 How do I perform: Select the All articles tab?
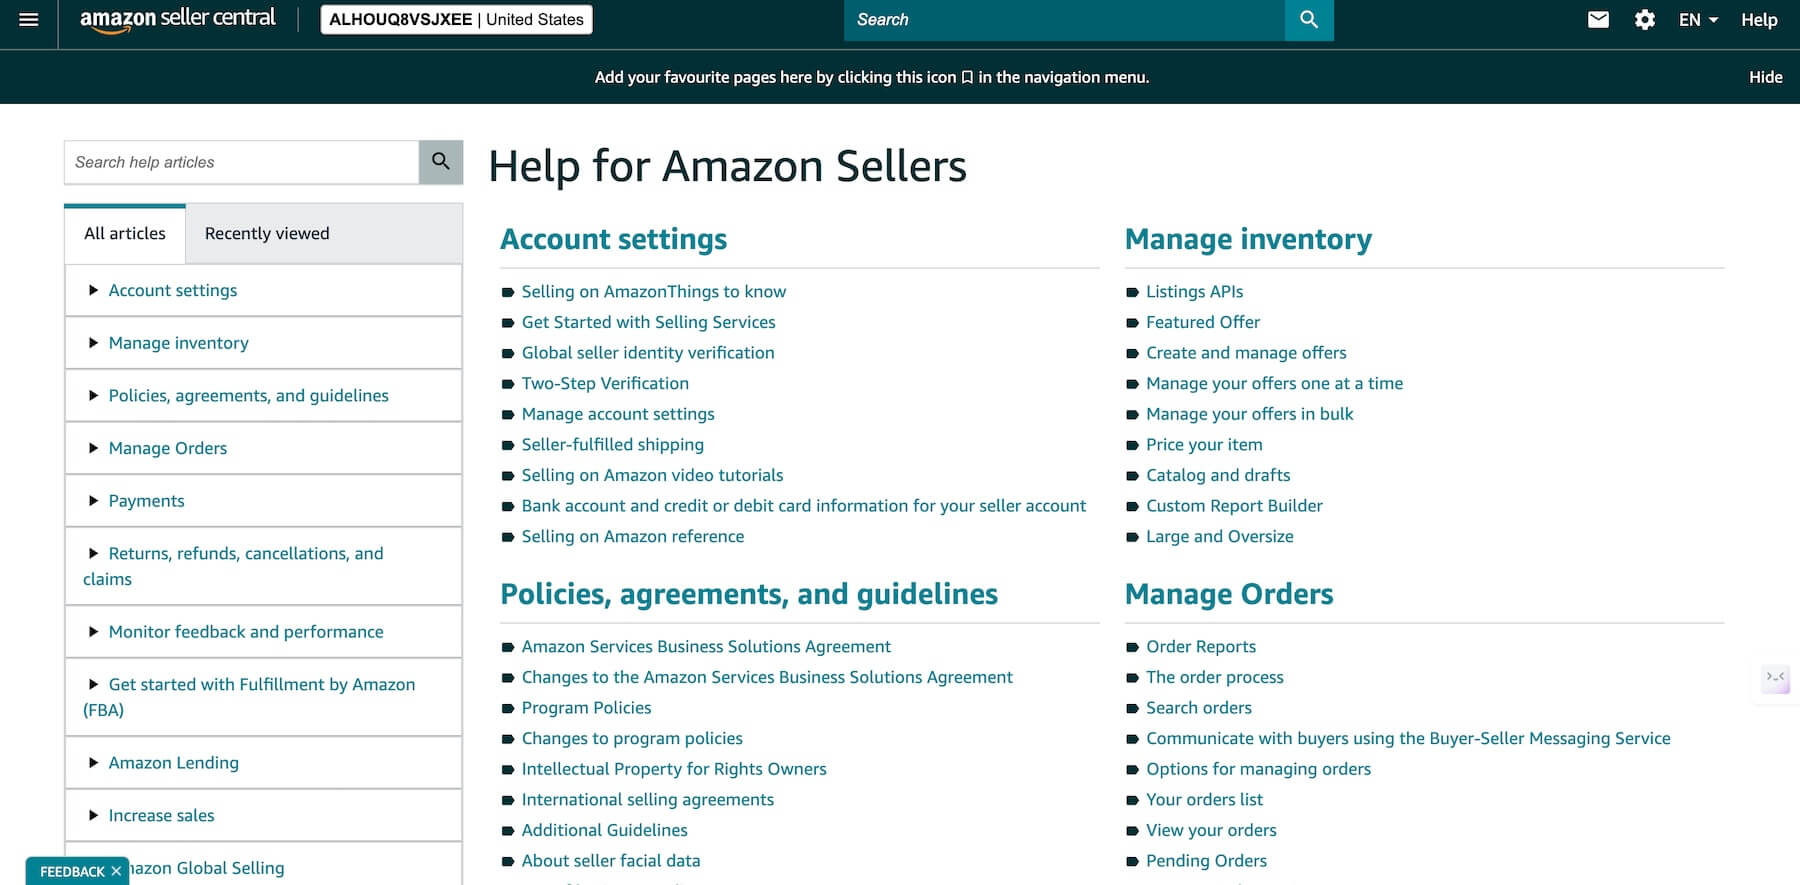click(124, 233)
